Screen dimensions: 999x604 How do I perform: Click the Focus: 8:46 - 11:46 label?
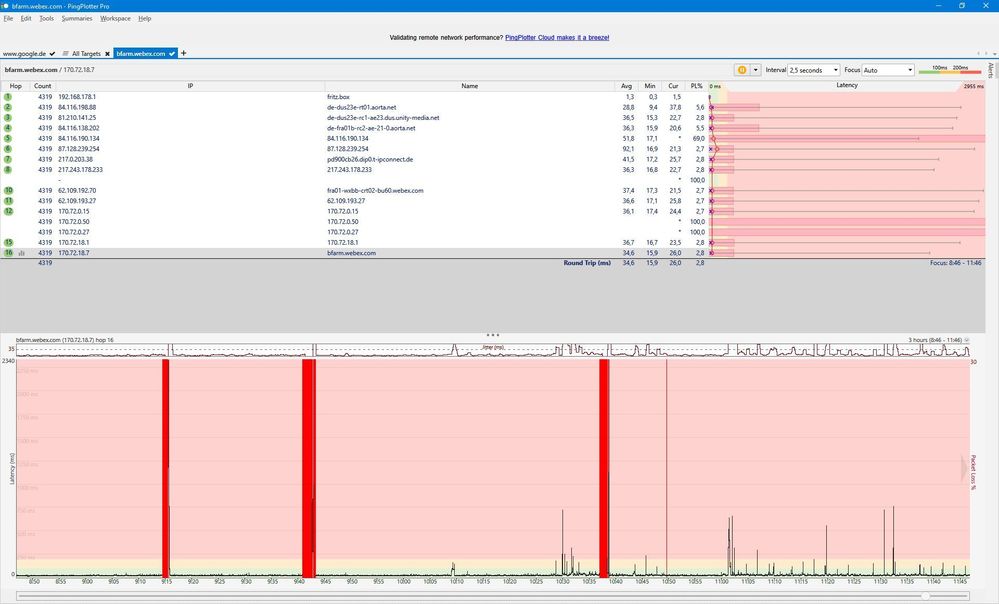(955, 262)
